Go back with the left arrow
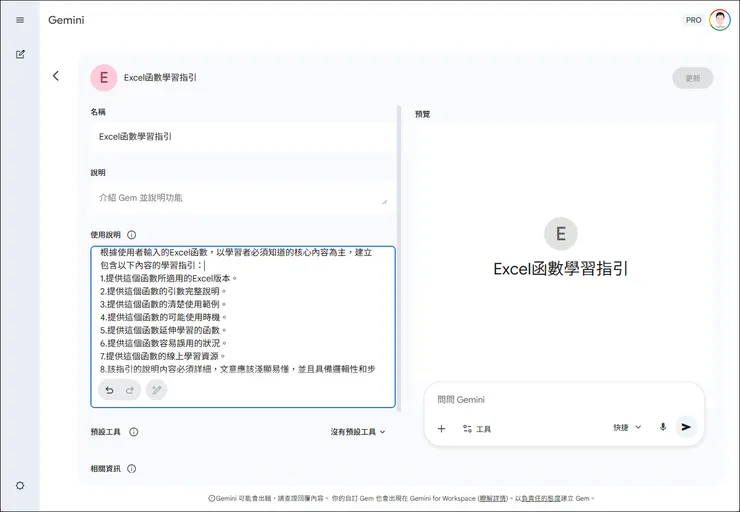The height and width of the screenshot is (512, 740). (x=56, y=76)
